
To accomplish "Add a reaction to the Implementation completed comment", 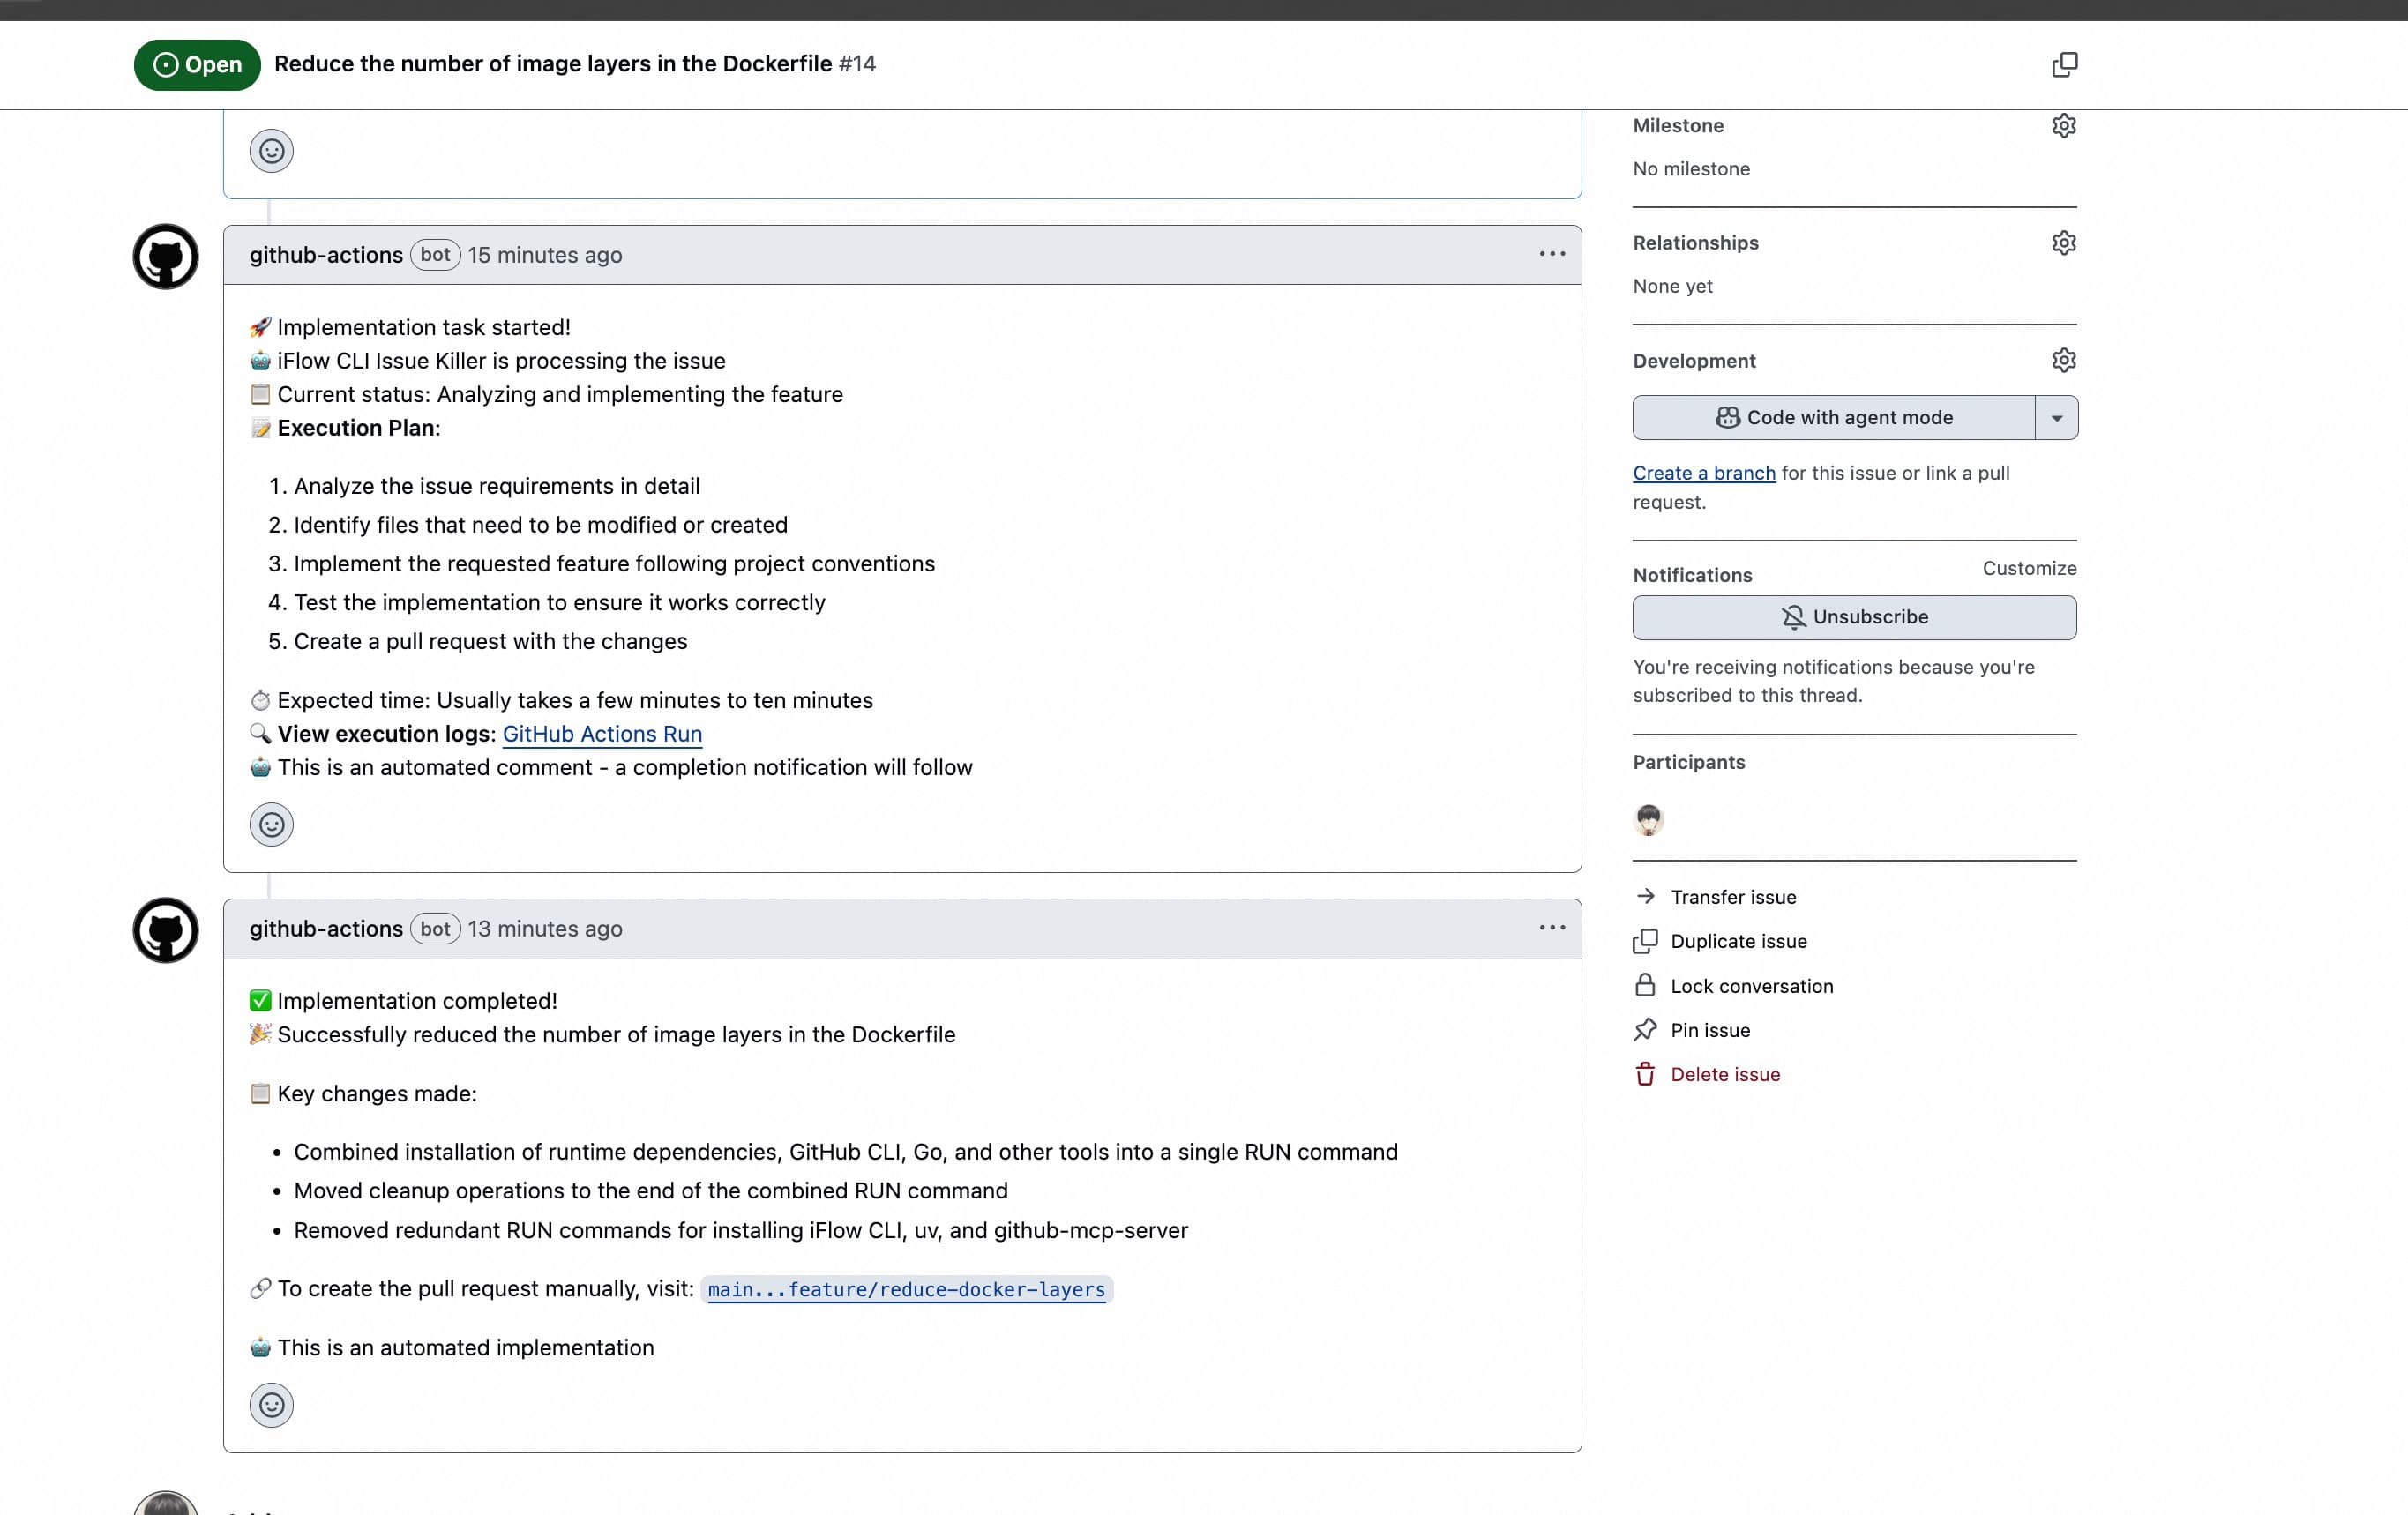I will coord(271,1404).
